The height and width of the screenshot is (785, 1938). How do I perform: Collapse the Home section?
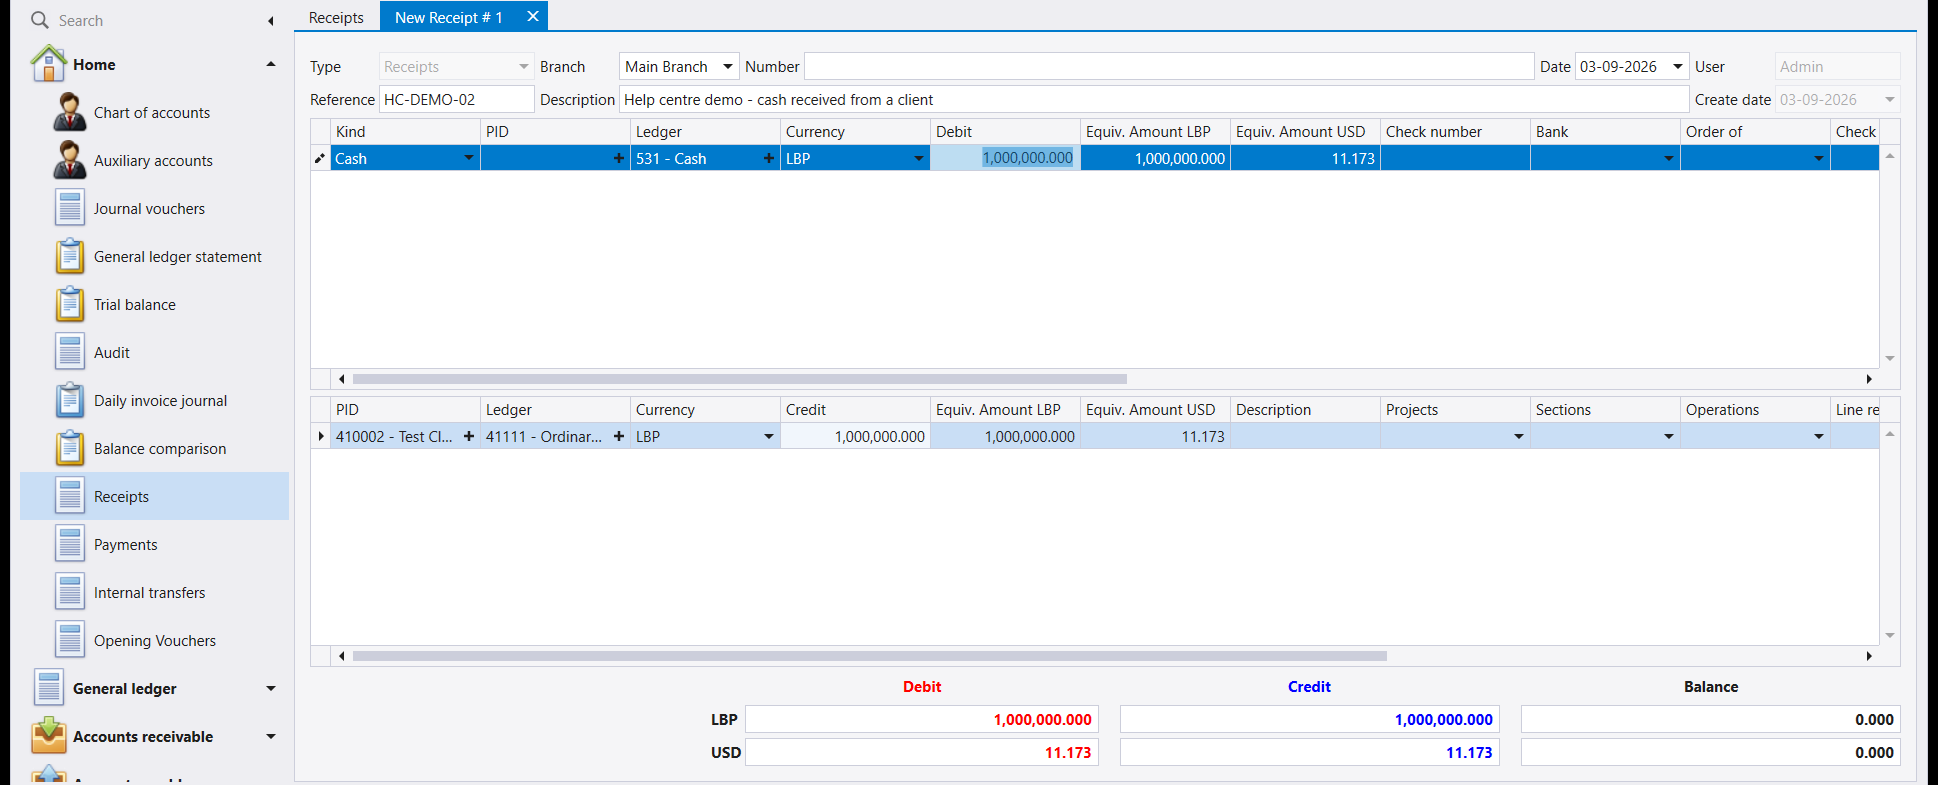tap(270, 64)
